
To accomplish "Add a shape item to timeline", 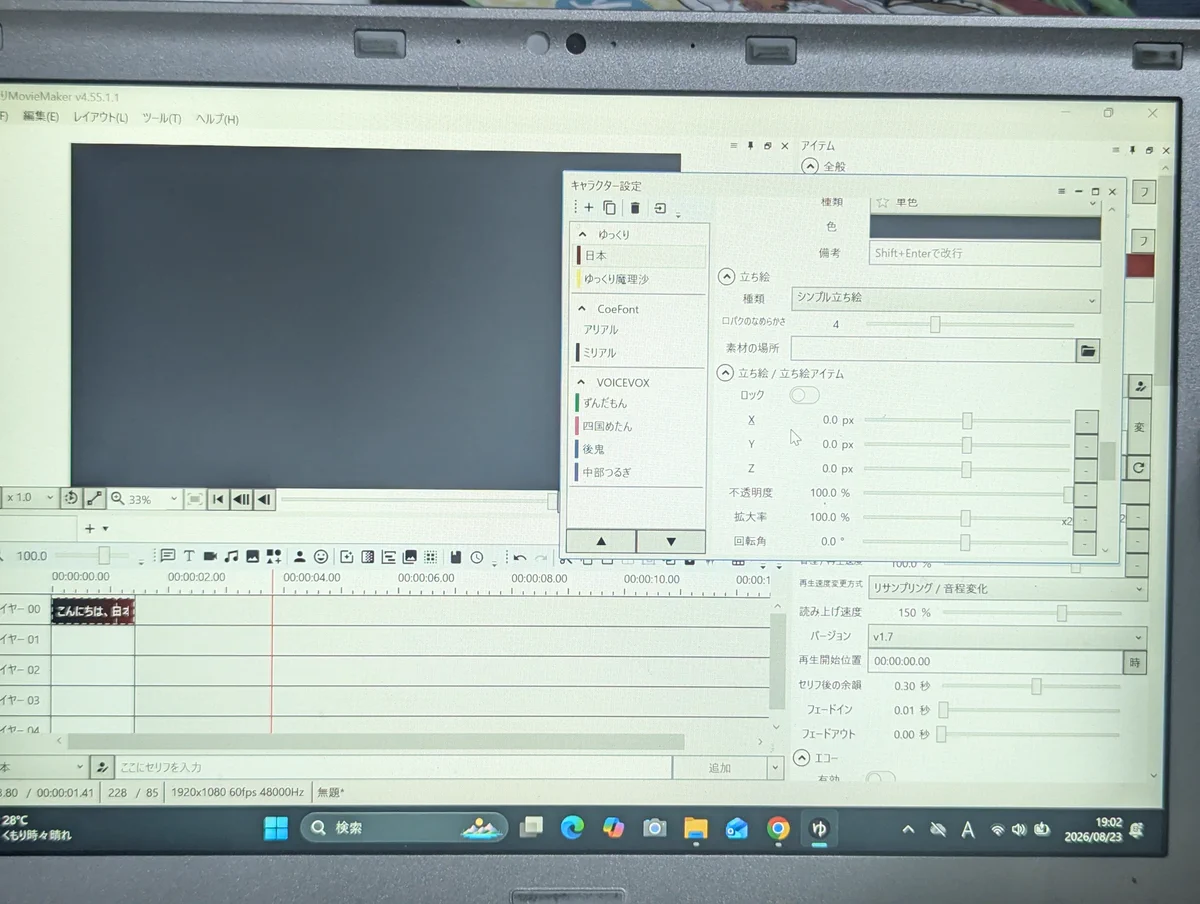I will pos(272,556).
